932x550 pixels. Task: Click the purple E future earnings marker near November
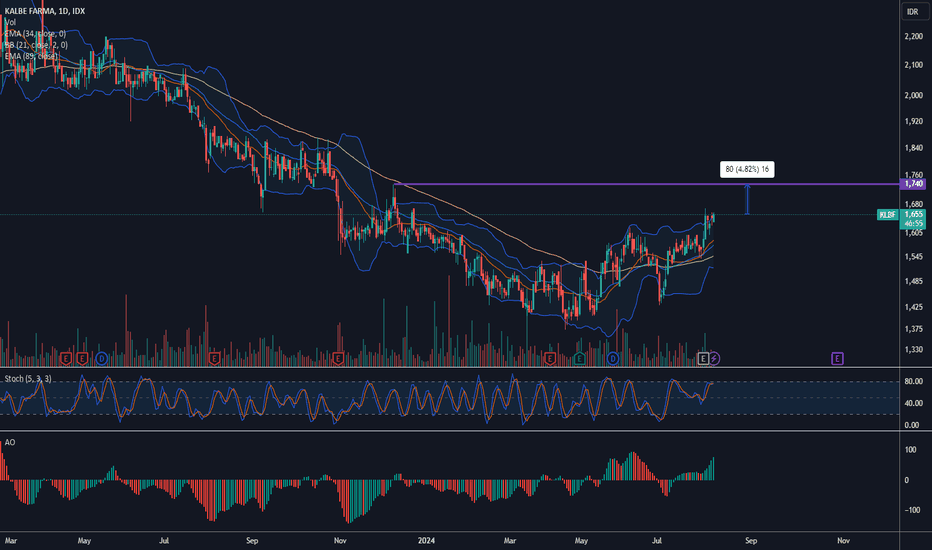click(837, 359)
